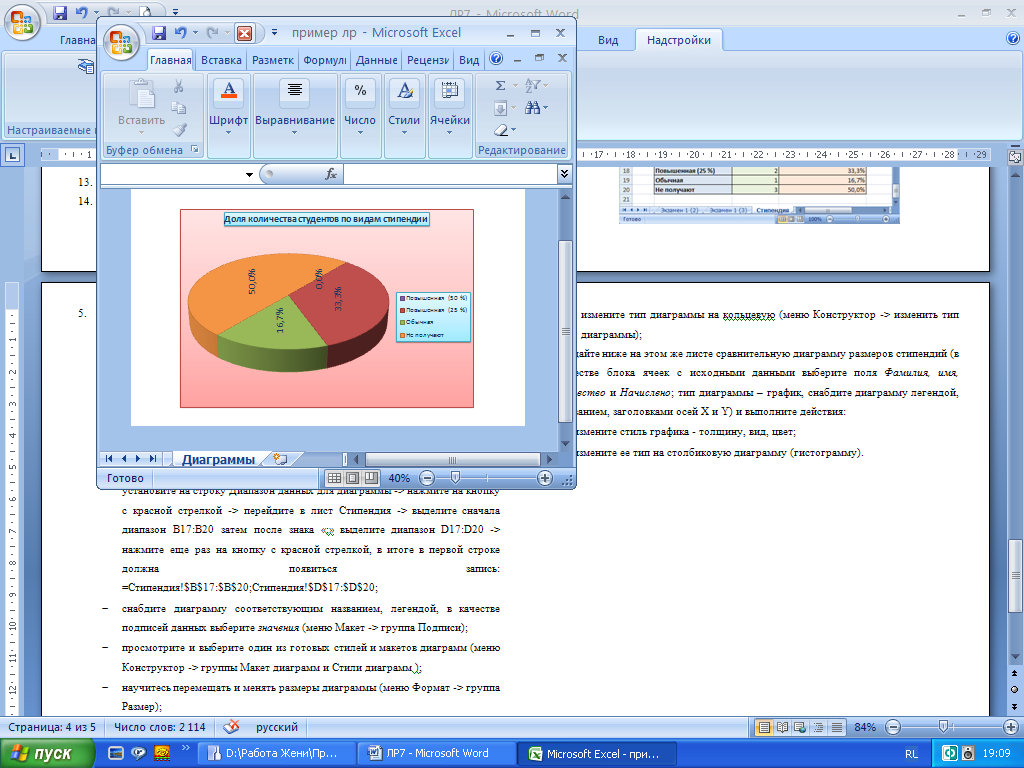Open Find and Select dropdown arrow
The width and height of the screenshot is (1024, 768).
coord(545,108)
